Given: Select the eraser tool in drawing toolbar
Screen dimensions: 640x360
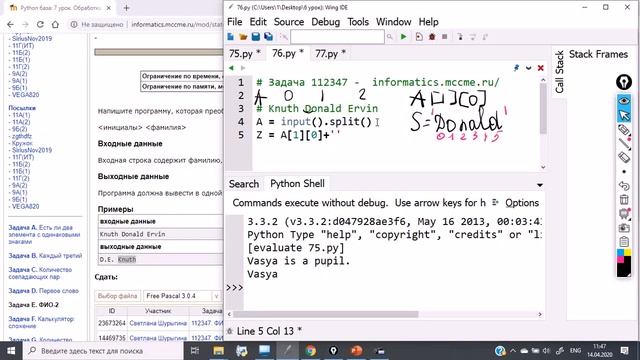Looking at the screenshot, I should (624, 157).
